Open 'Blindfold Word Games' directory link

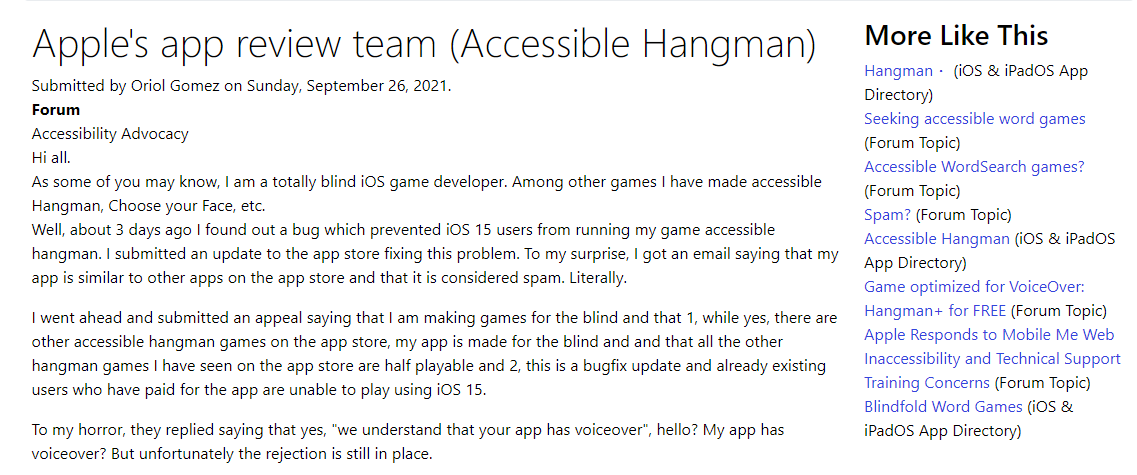click(x=942, y=407)
